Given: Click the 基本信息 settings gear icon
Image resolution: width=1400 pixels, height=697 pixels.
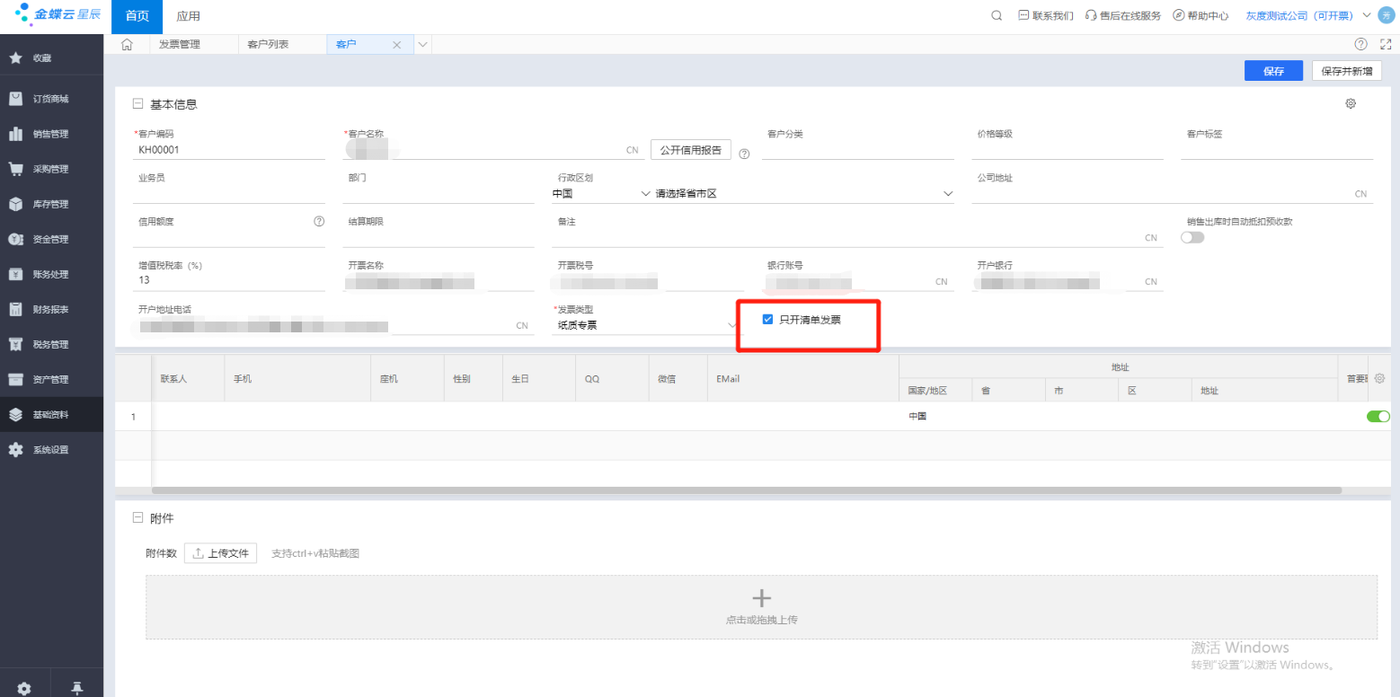Looking at the screenshot, I should coord(1350,104).
